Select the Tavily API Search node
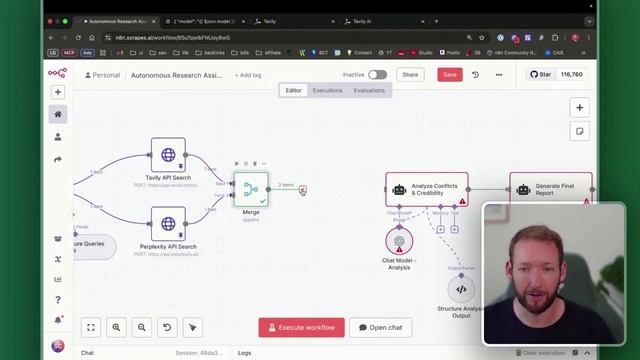This screenshot has width=640, height=360. pos(168,155)
